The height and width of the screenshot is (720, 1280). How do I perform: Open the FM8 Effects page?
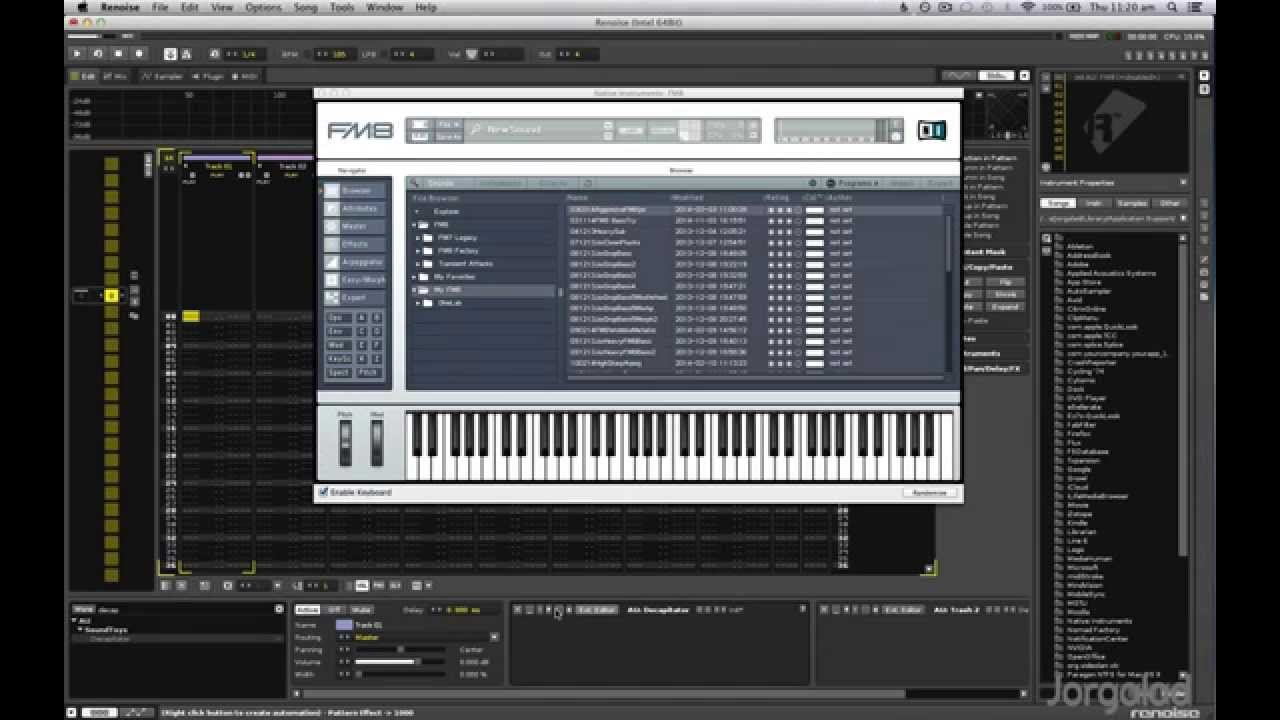[355, 244]
